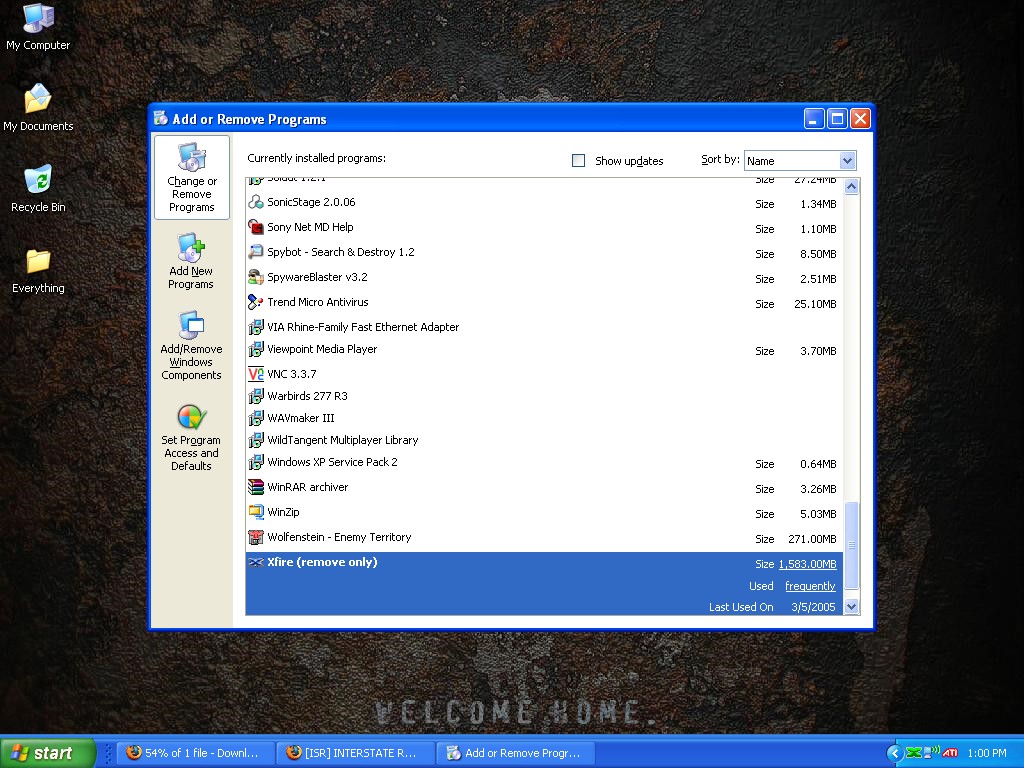Select WildTangent Multiplayer Library entry
Screen dimensions: 1024x768
543,440
